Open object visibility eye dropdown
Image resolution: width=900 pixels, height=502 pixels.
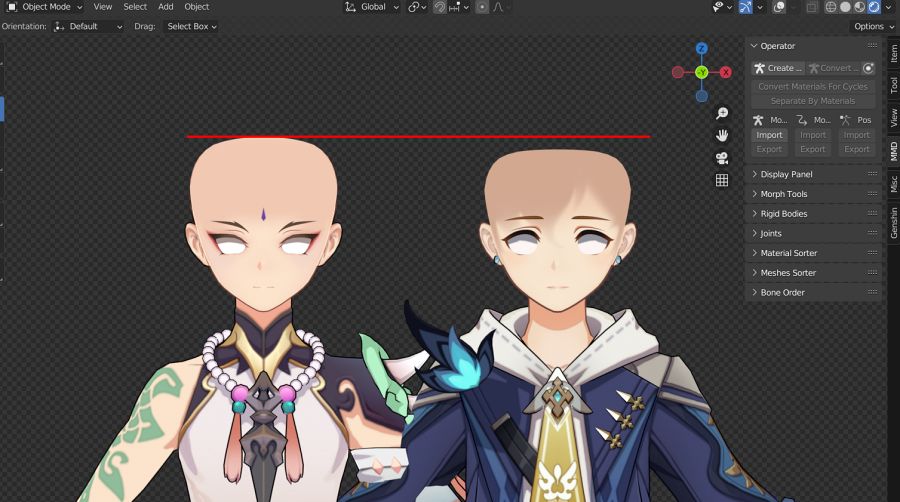point(721,7)
